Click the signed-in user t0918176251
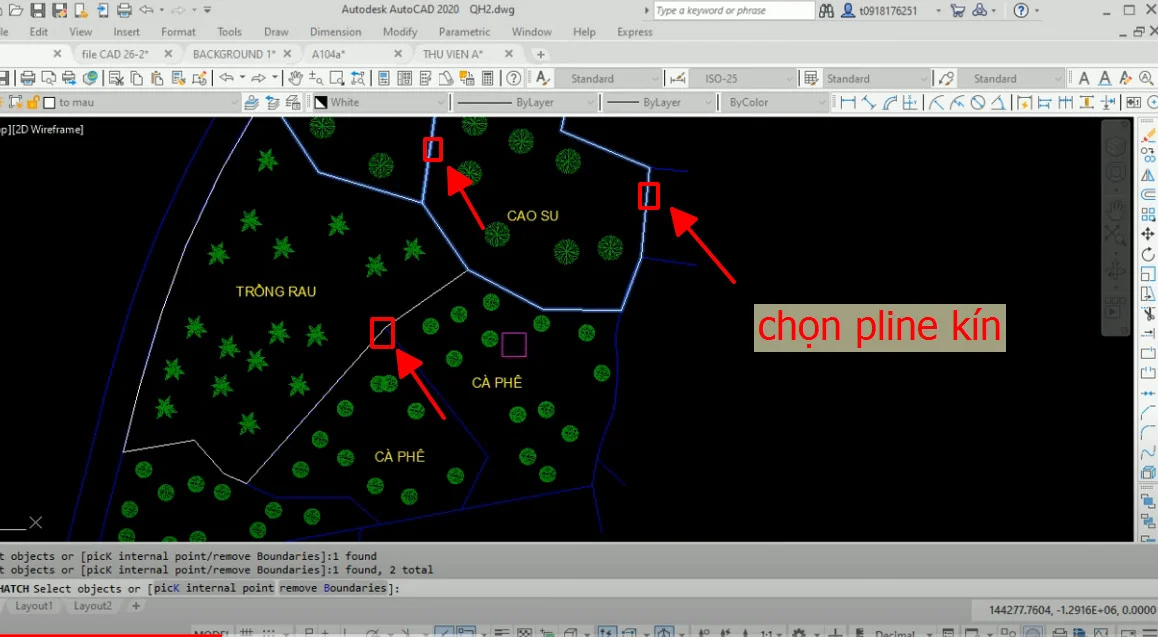 point(888,10)
